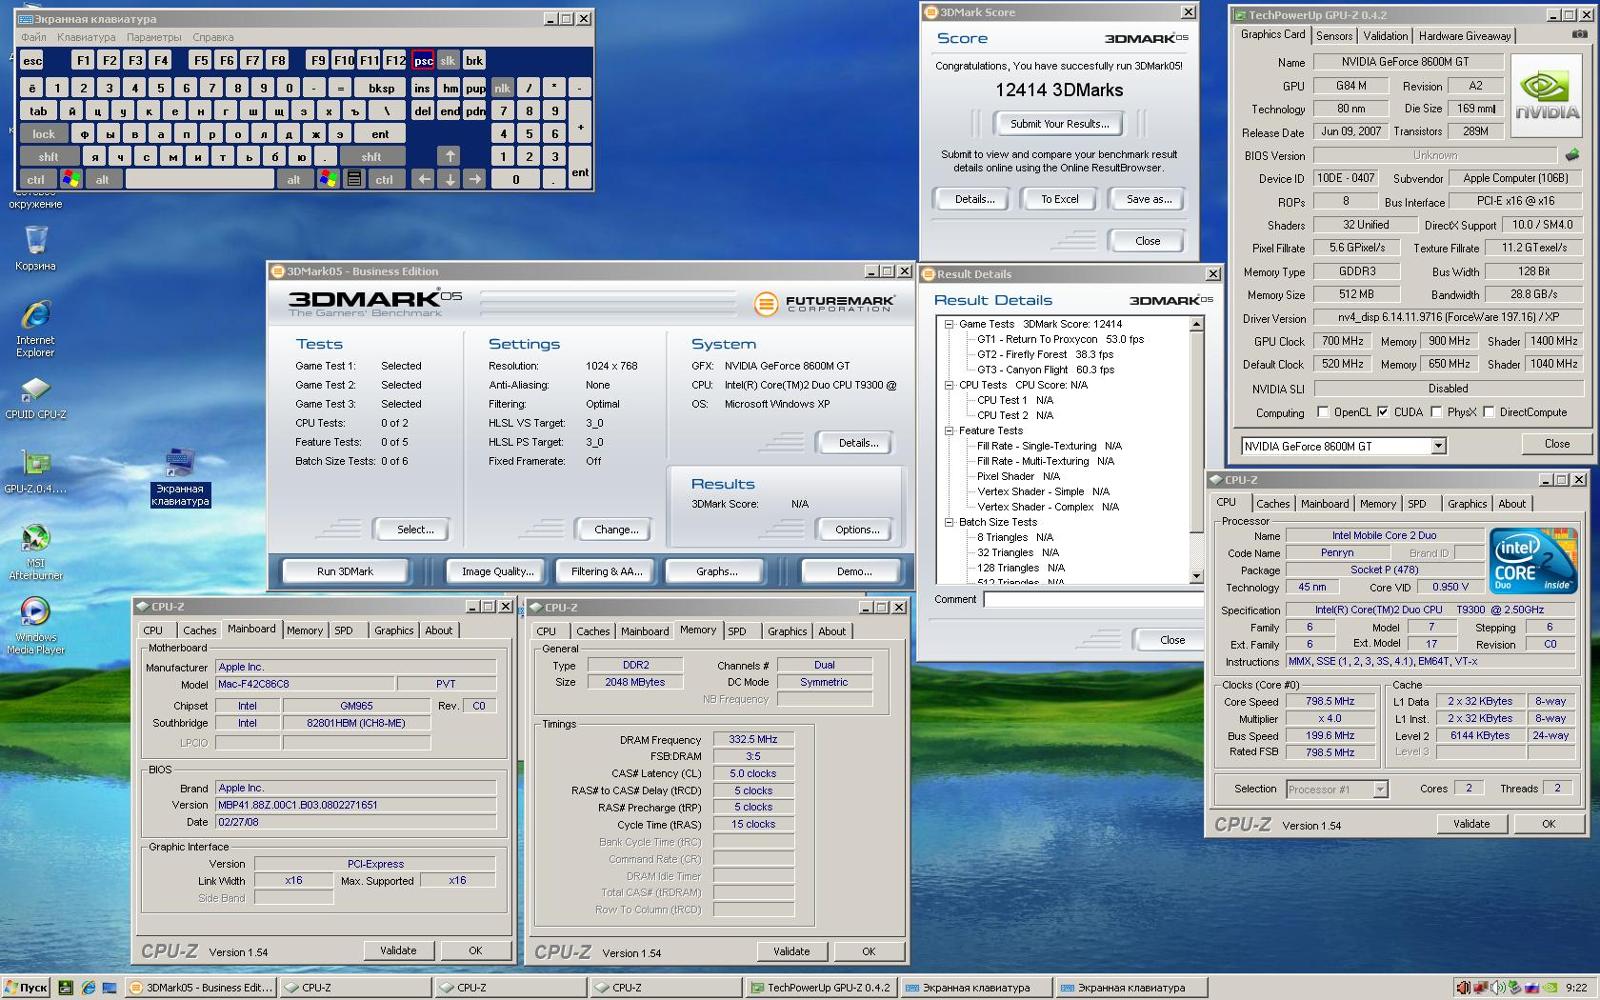The width and height of the screenshot is (1600, 1000).
Task: Switch to the Sensors tab in GPU-Z
Action: (x=1334, y=36)
